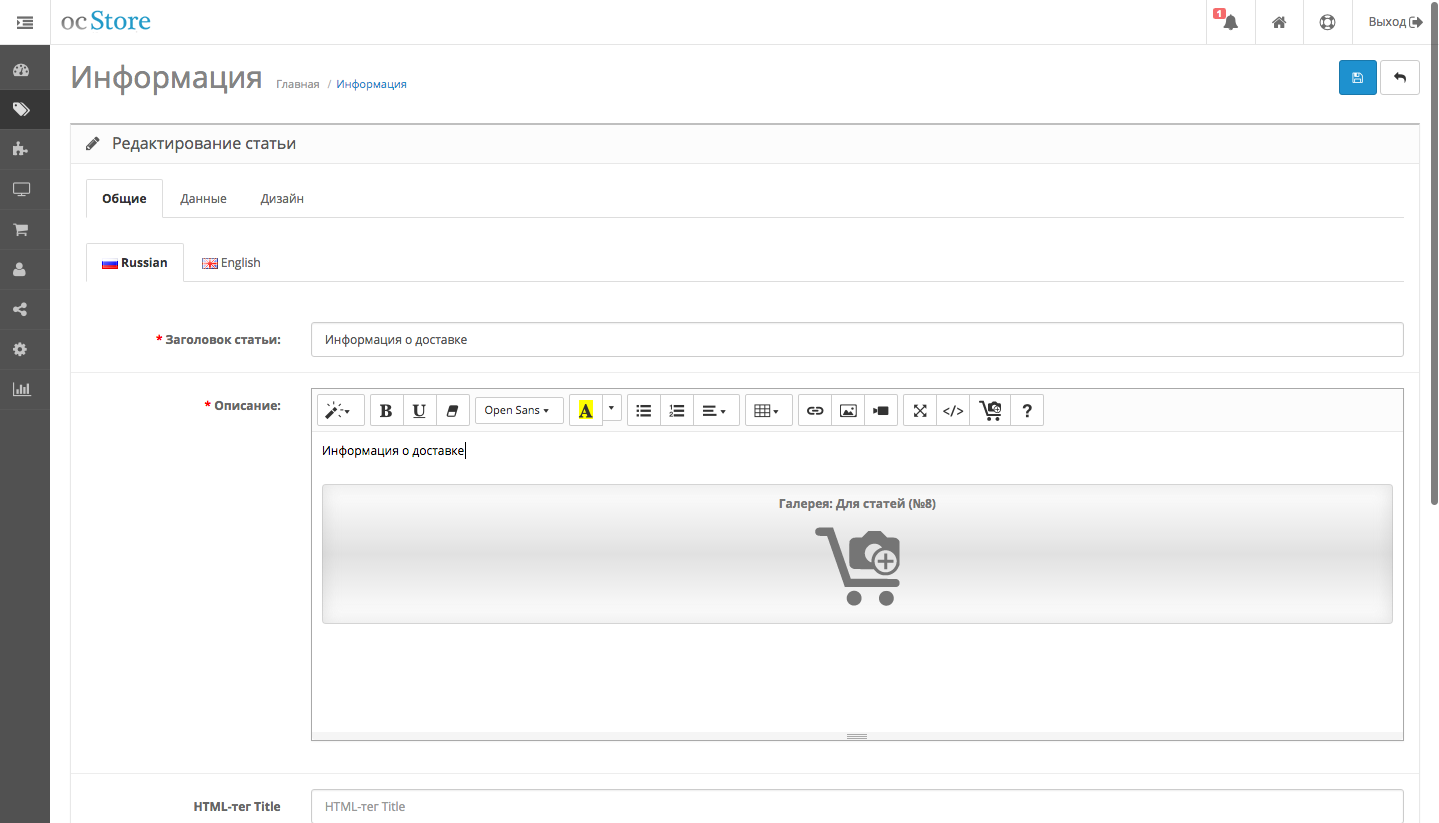The width and height of the screenshot is (1439, 823).
Task: Click the Главная breadcrumb link
Action: point(297,84)
